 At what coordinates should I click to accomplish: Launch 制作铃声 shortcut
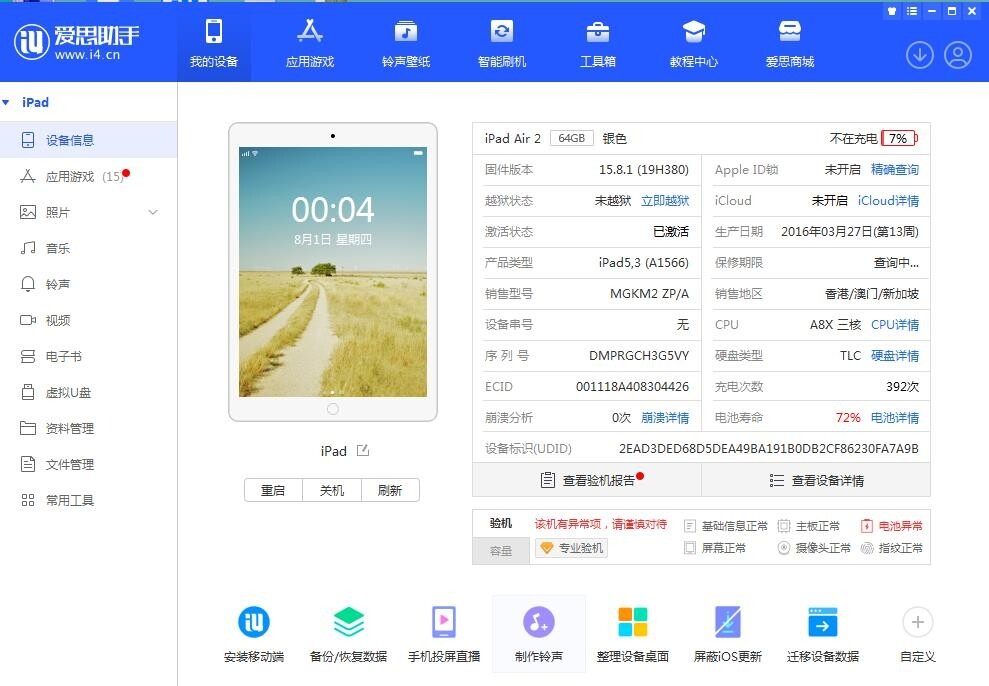(539, 633)
